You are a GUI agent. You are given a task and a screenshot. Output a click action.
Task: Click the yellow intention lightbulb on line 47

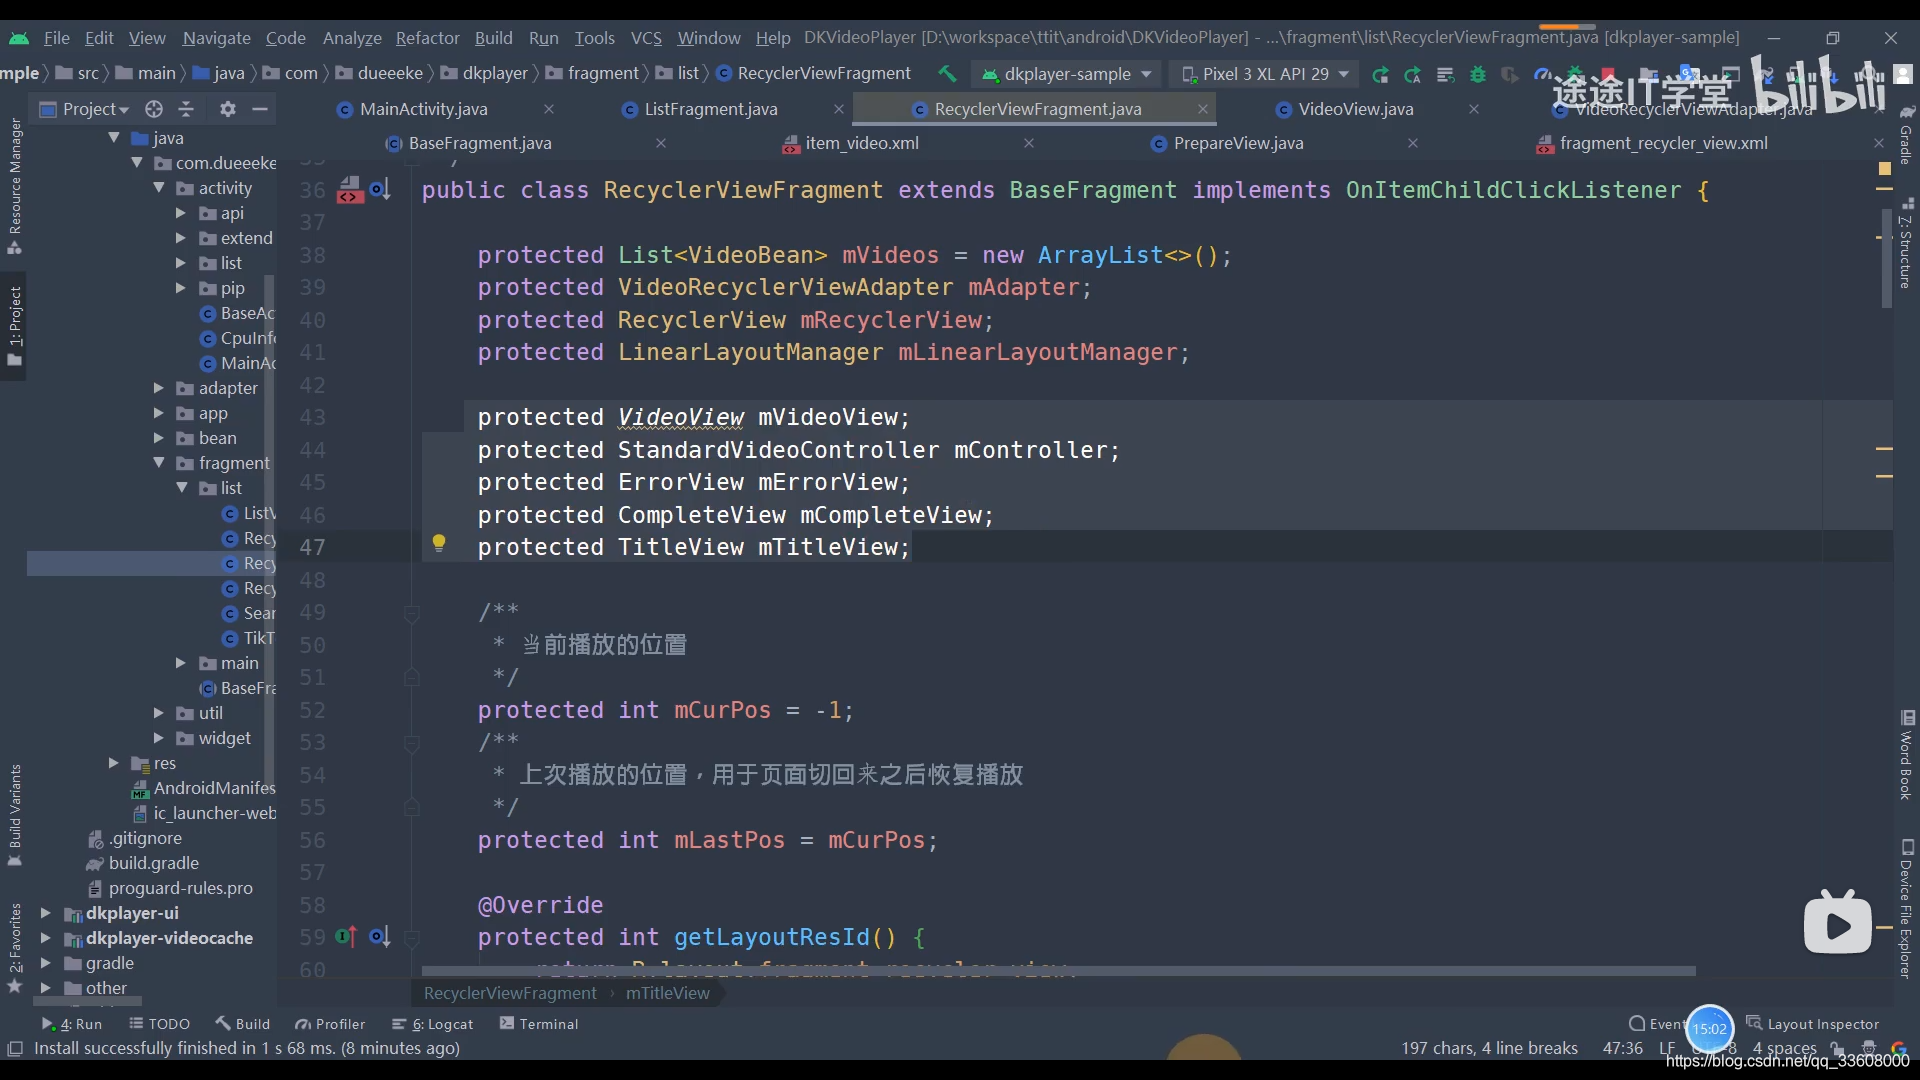click(438, 544)
